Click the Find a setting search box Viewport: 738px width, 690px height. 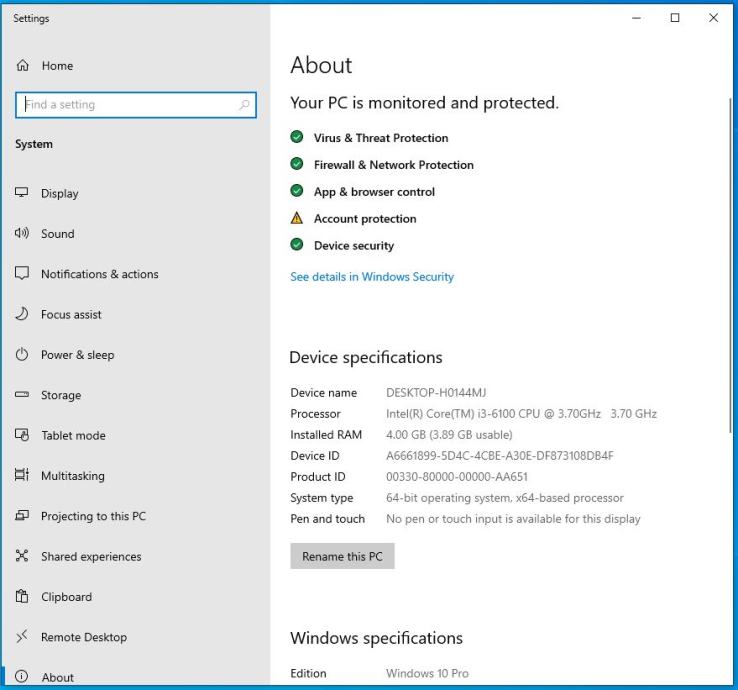point(125,105)
